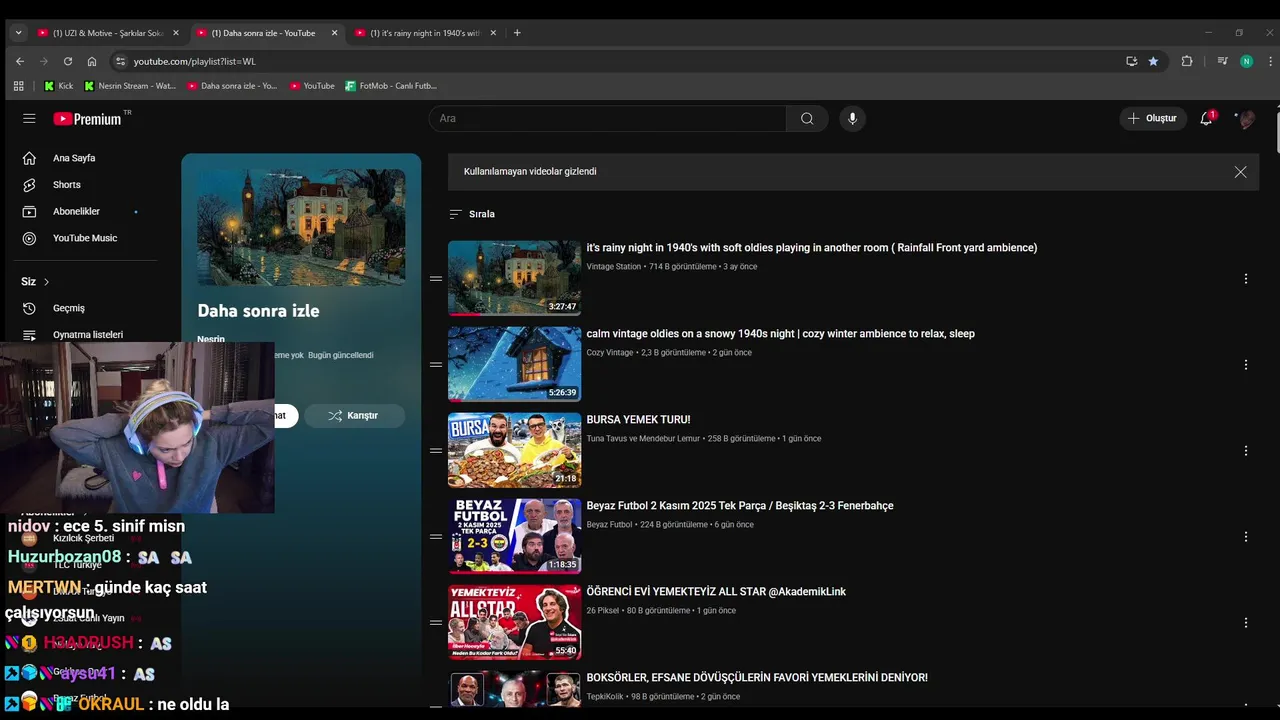Click the drag handle of calm vintage video
The image size is (1280, 720).
436,365
